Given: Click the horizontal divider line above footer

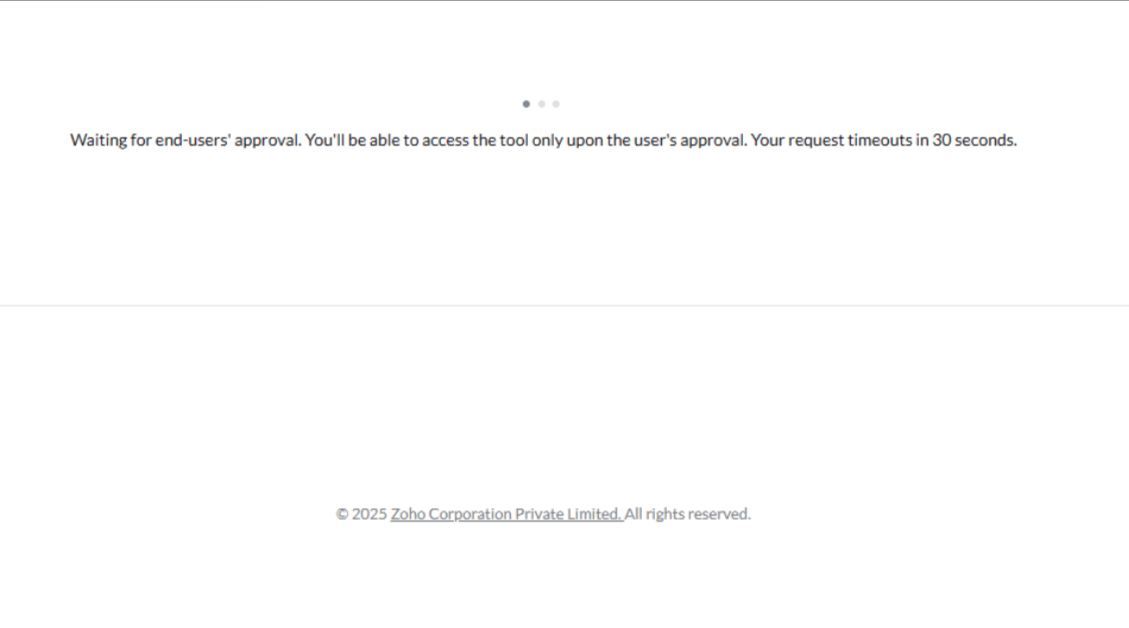Looking at the screenshot, I should (564, 305).
